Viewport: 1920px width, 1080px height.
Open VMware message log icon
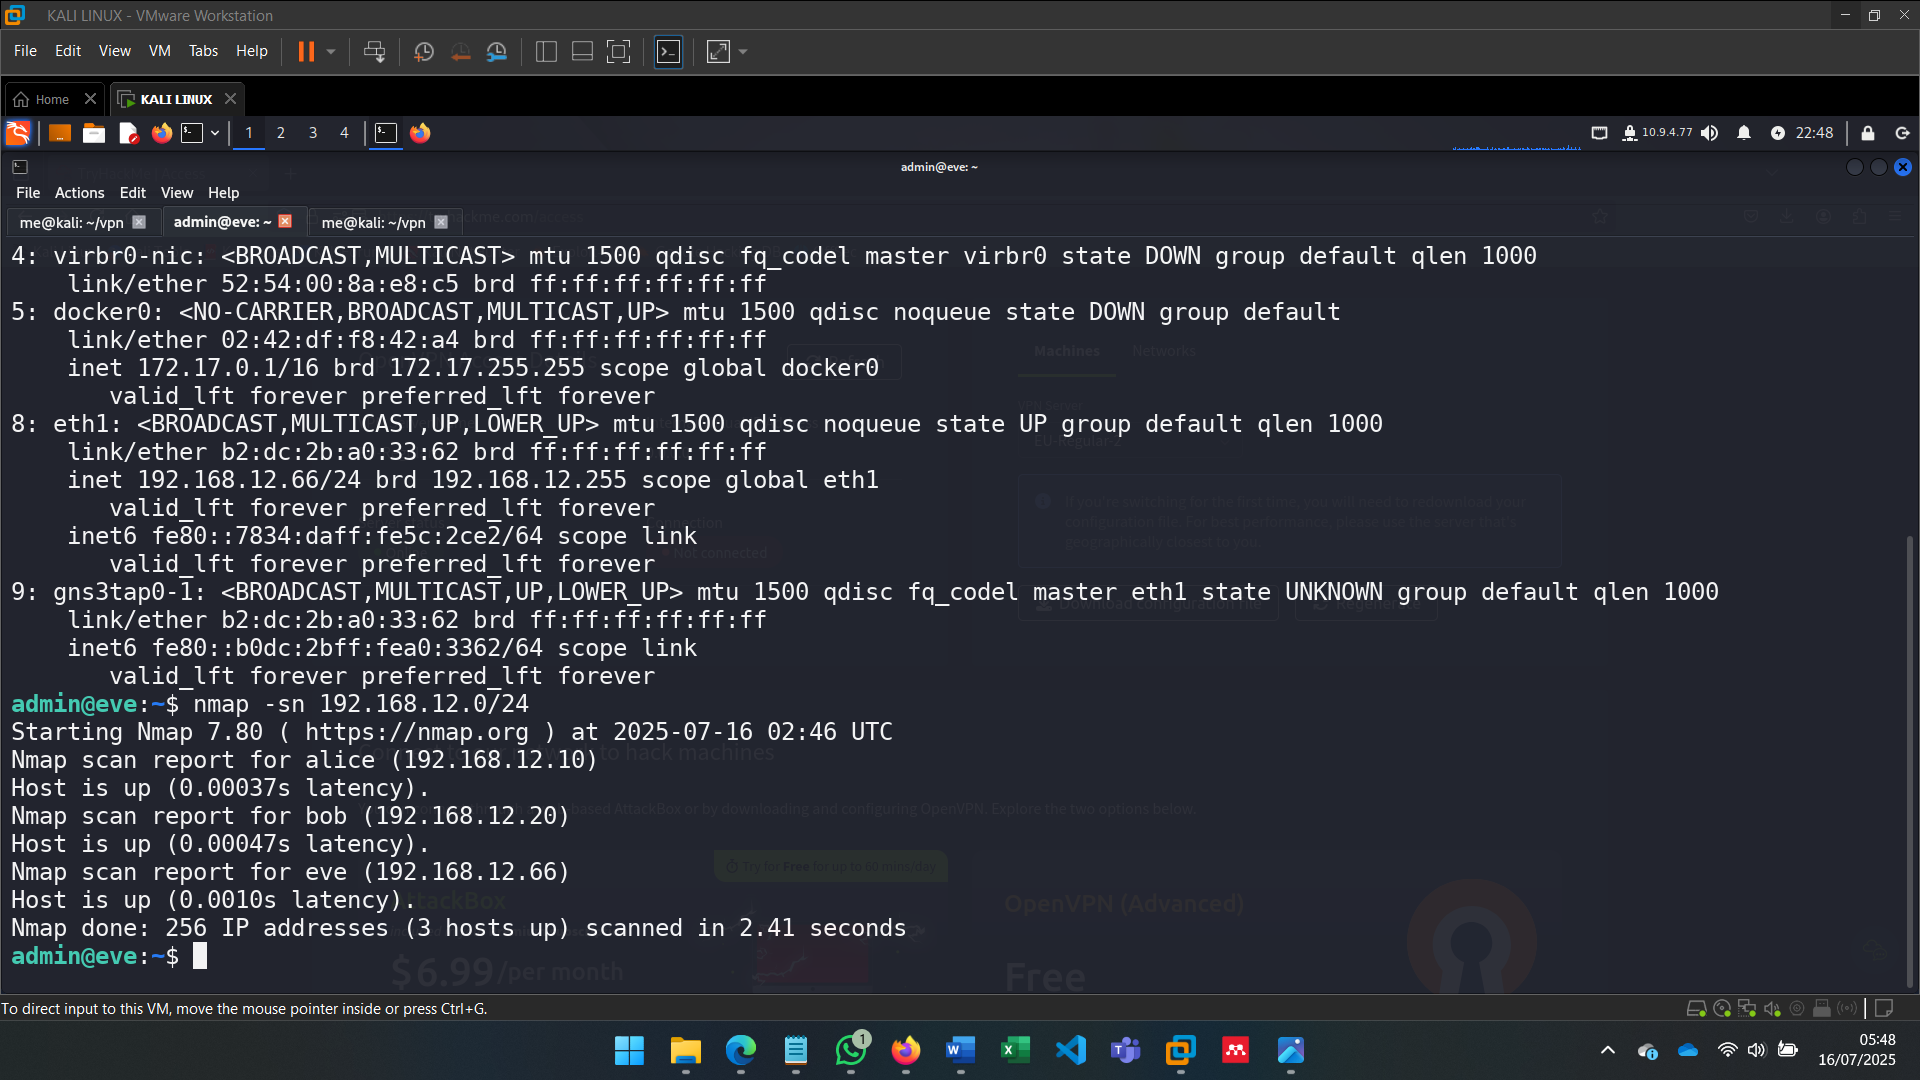[x=1884, y=1009]
